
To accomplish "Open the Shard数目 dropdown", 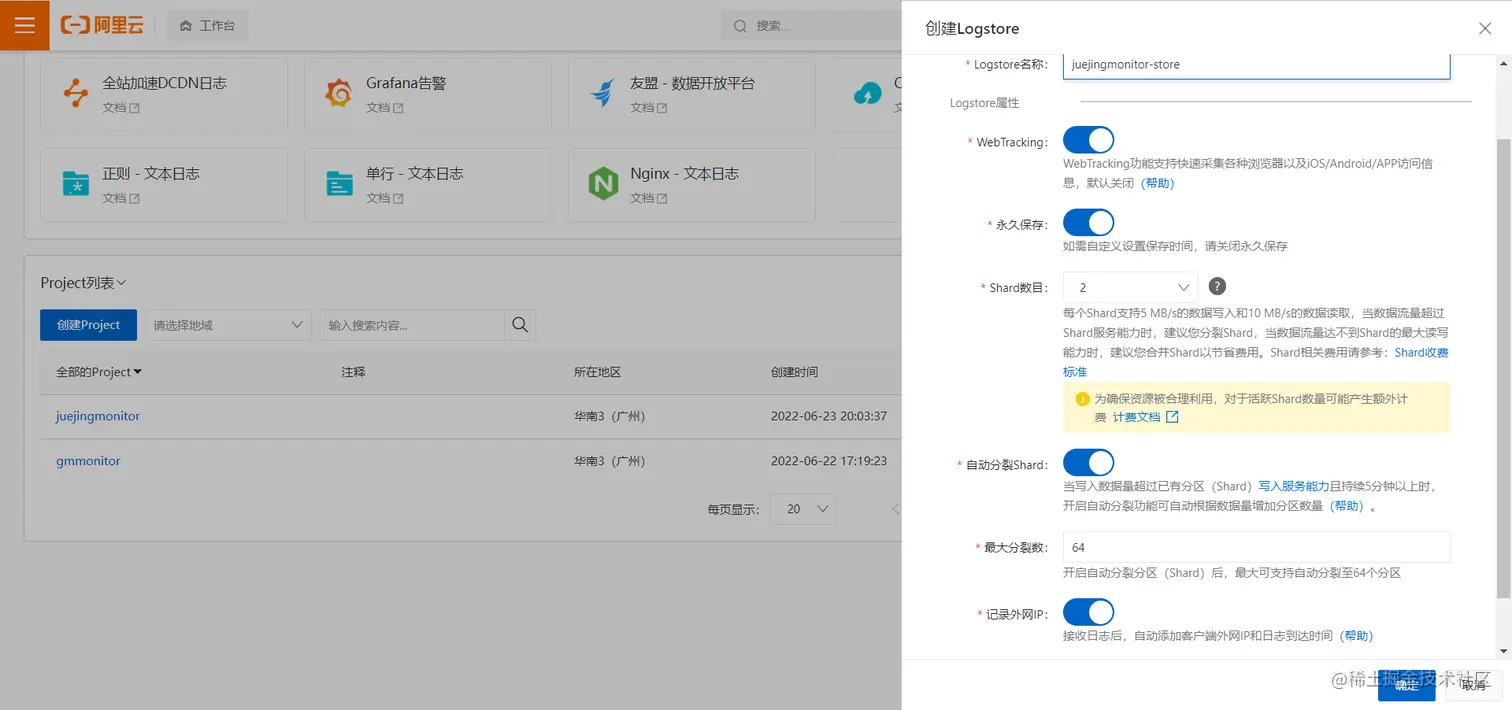I will pos(1130,287).
